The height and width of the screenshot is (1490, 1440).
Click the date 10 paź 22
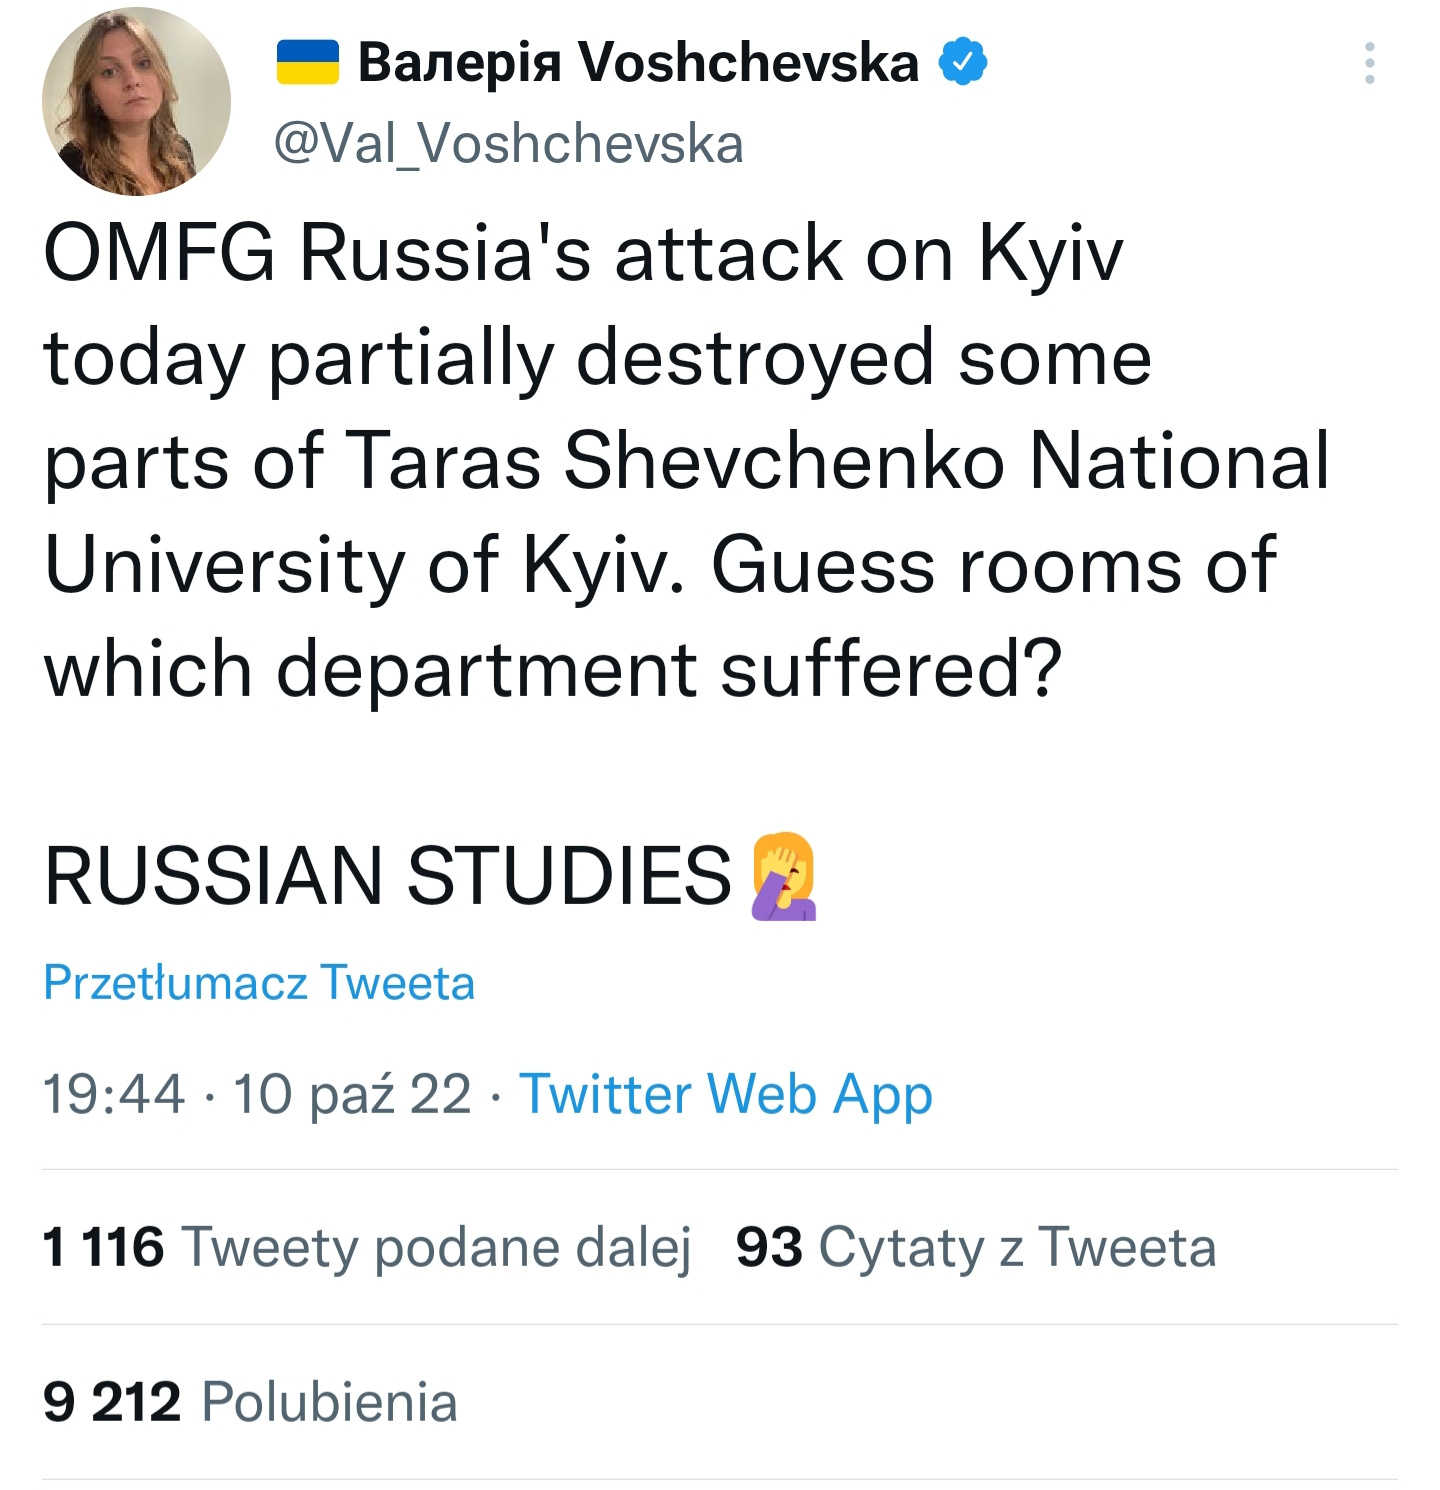click(x=352, y=1093)
